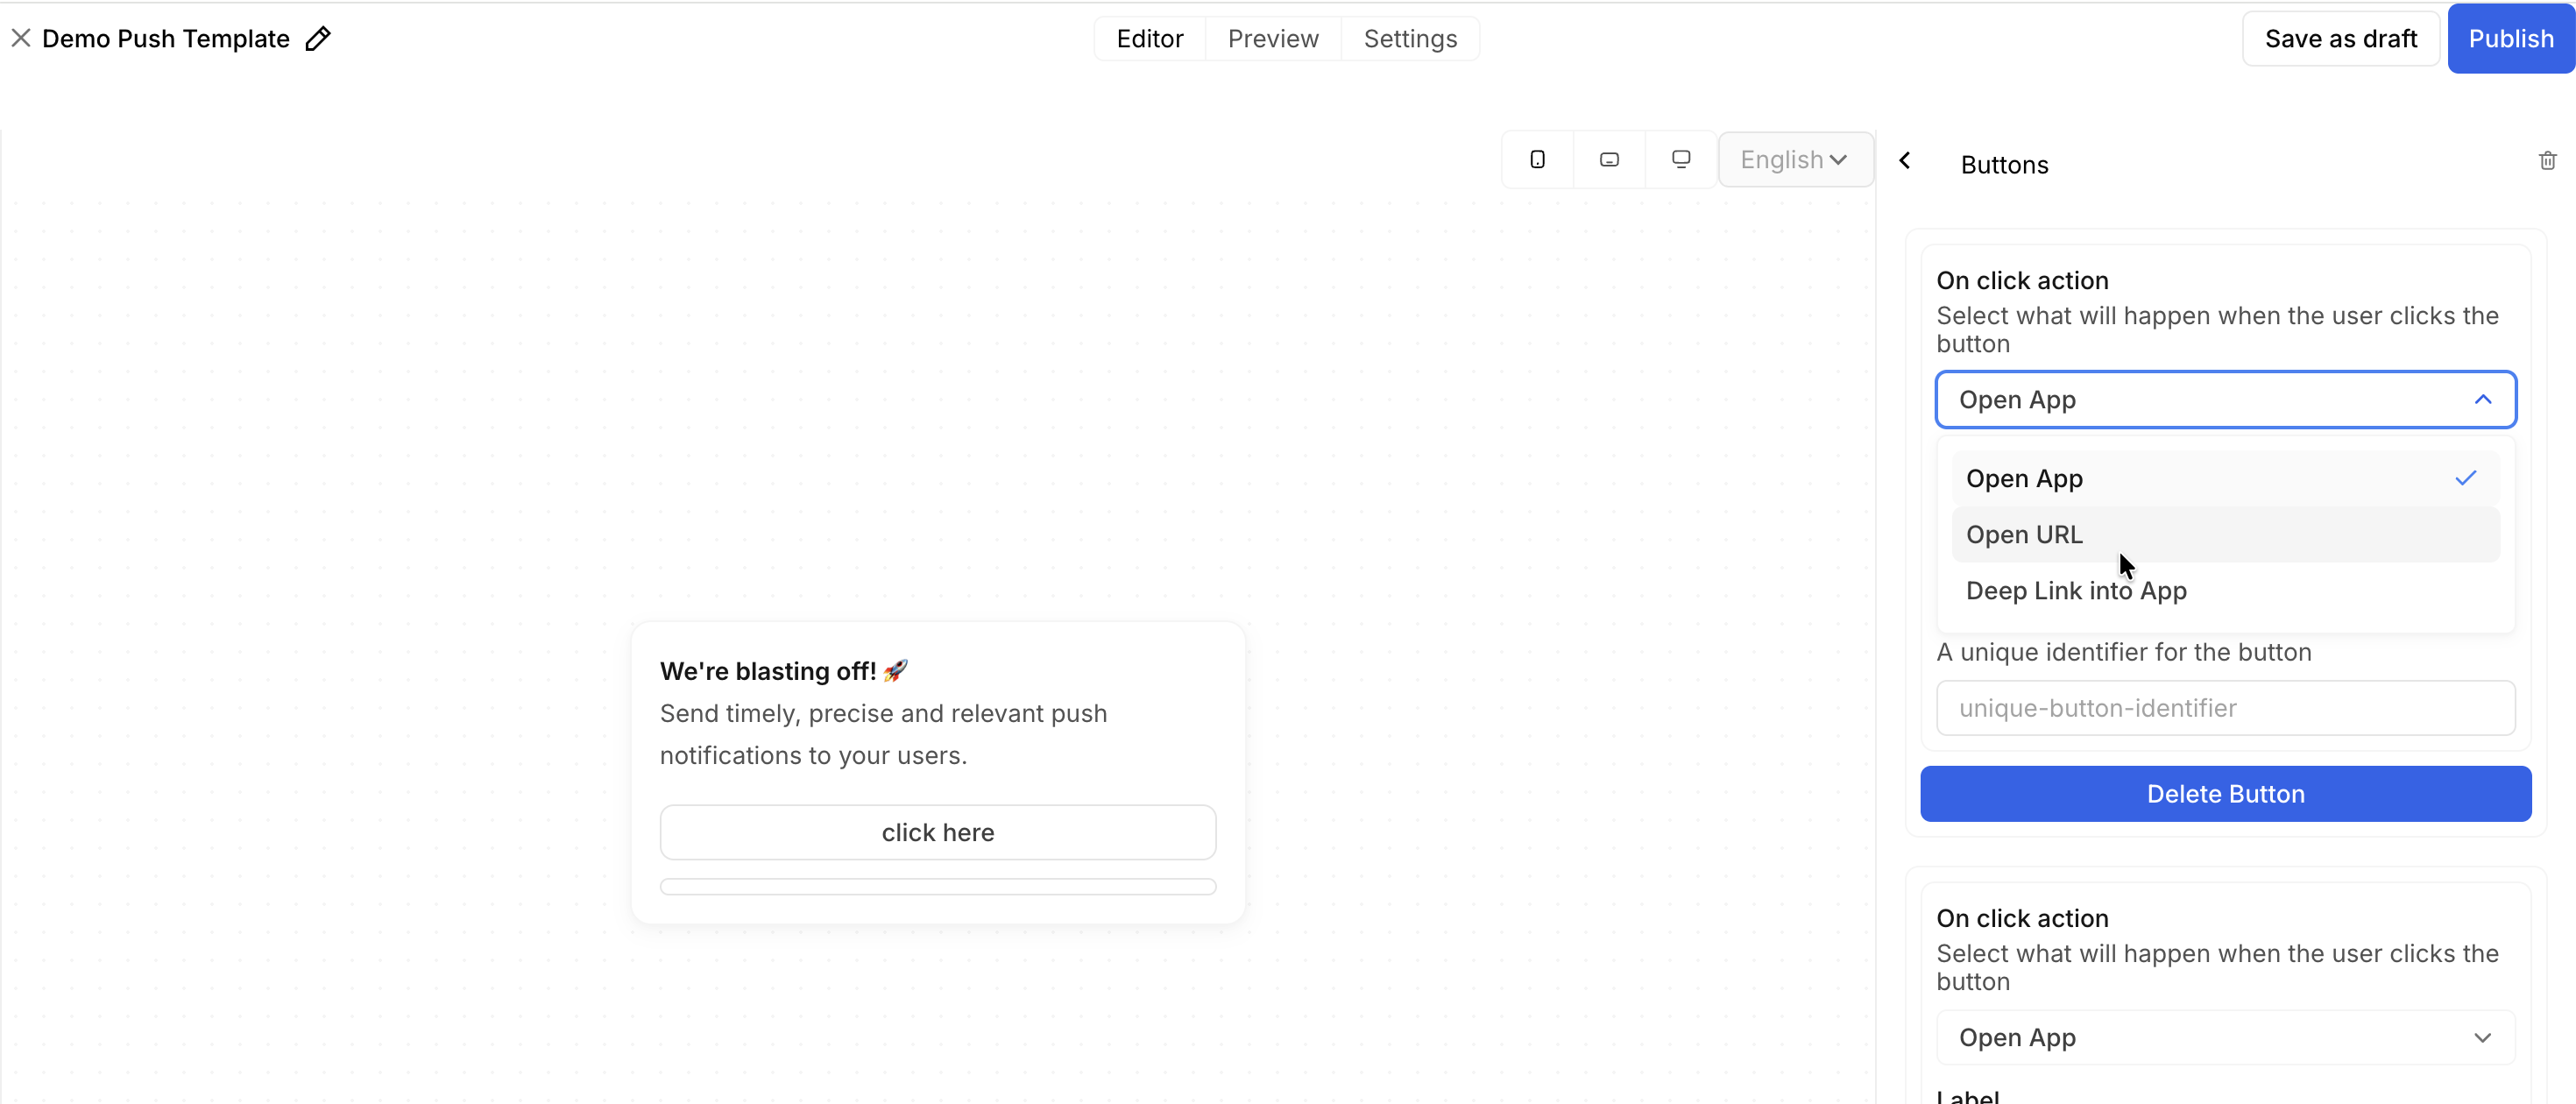
Task: Expand the second Open App action dropdown
Action: tap(2225, 1037)
